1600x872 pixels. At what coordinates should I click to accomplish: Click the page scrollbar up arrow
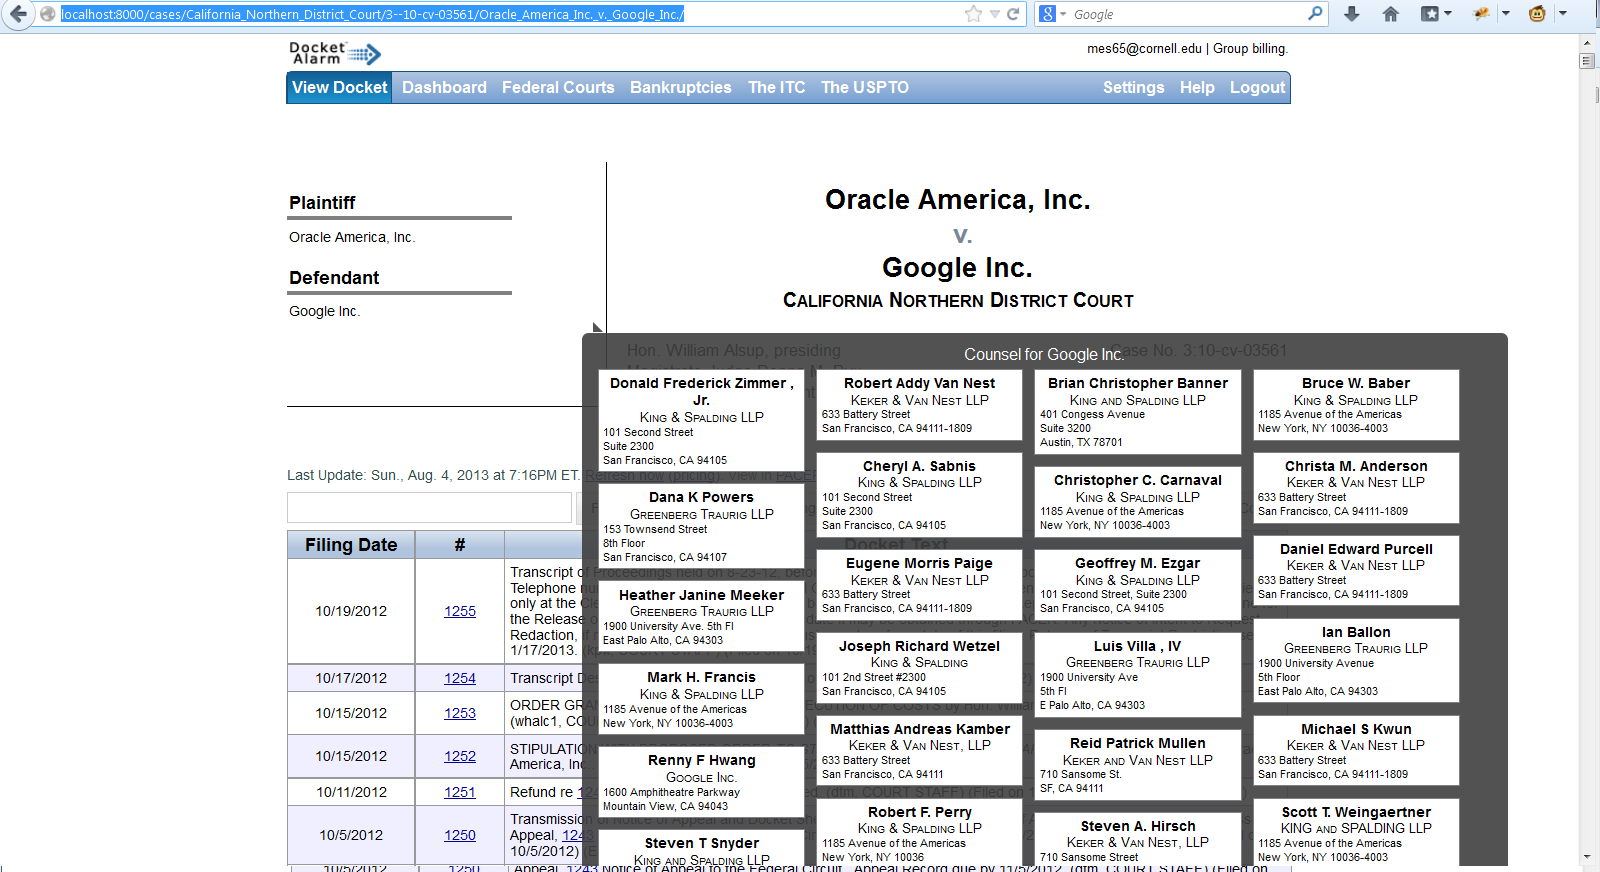point(1587,43)
